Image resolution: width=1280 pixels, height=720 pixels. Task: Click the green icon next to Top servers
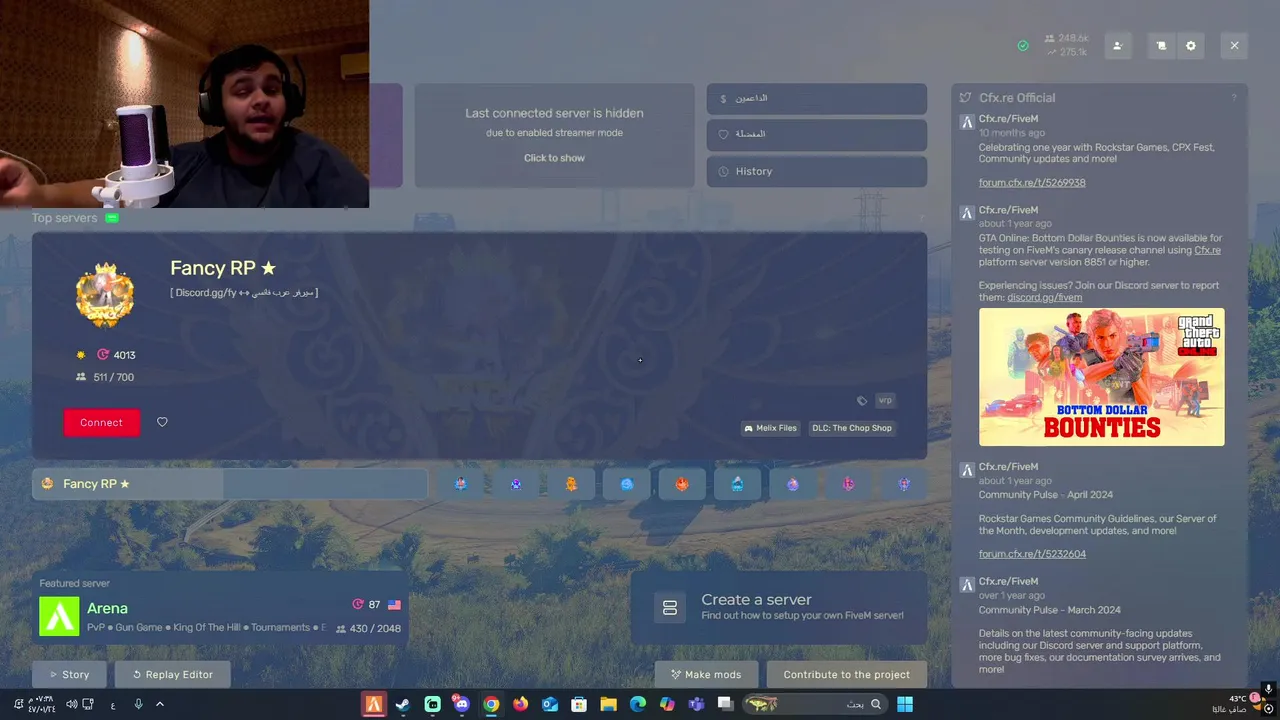(x=112, y=218)
